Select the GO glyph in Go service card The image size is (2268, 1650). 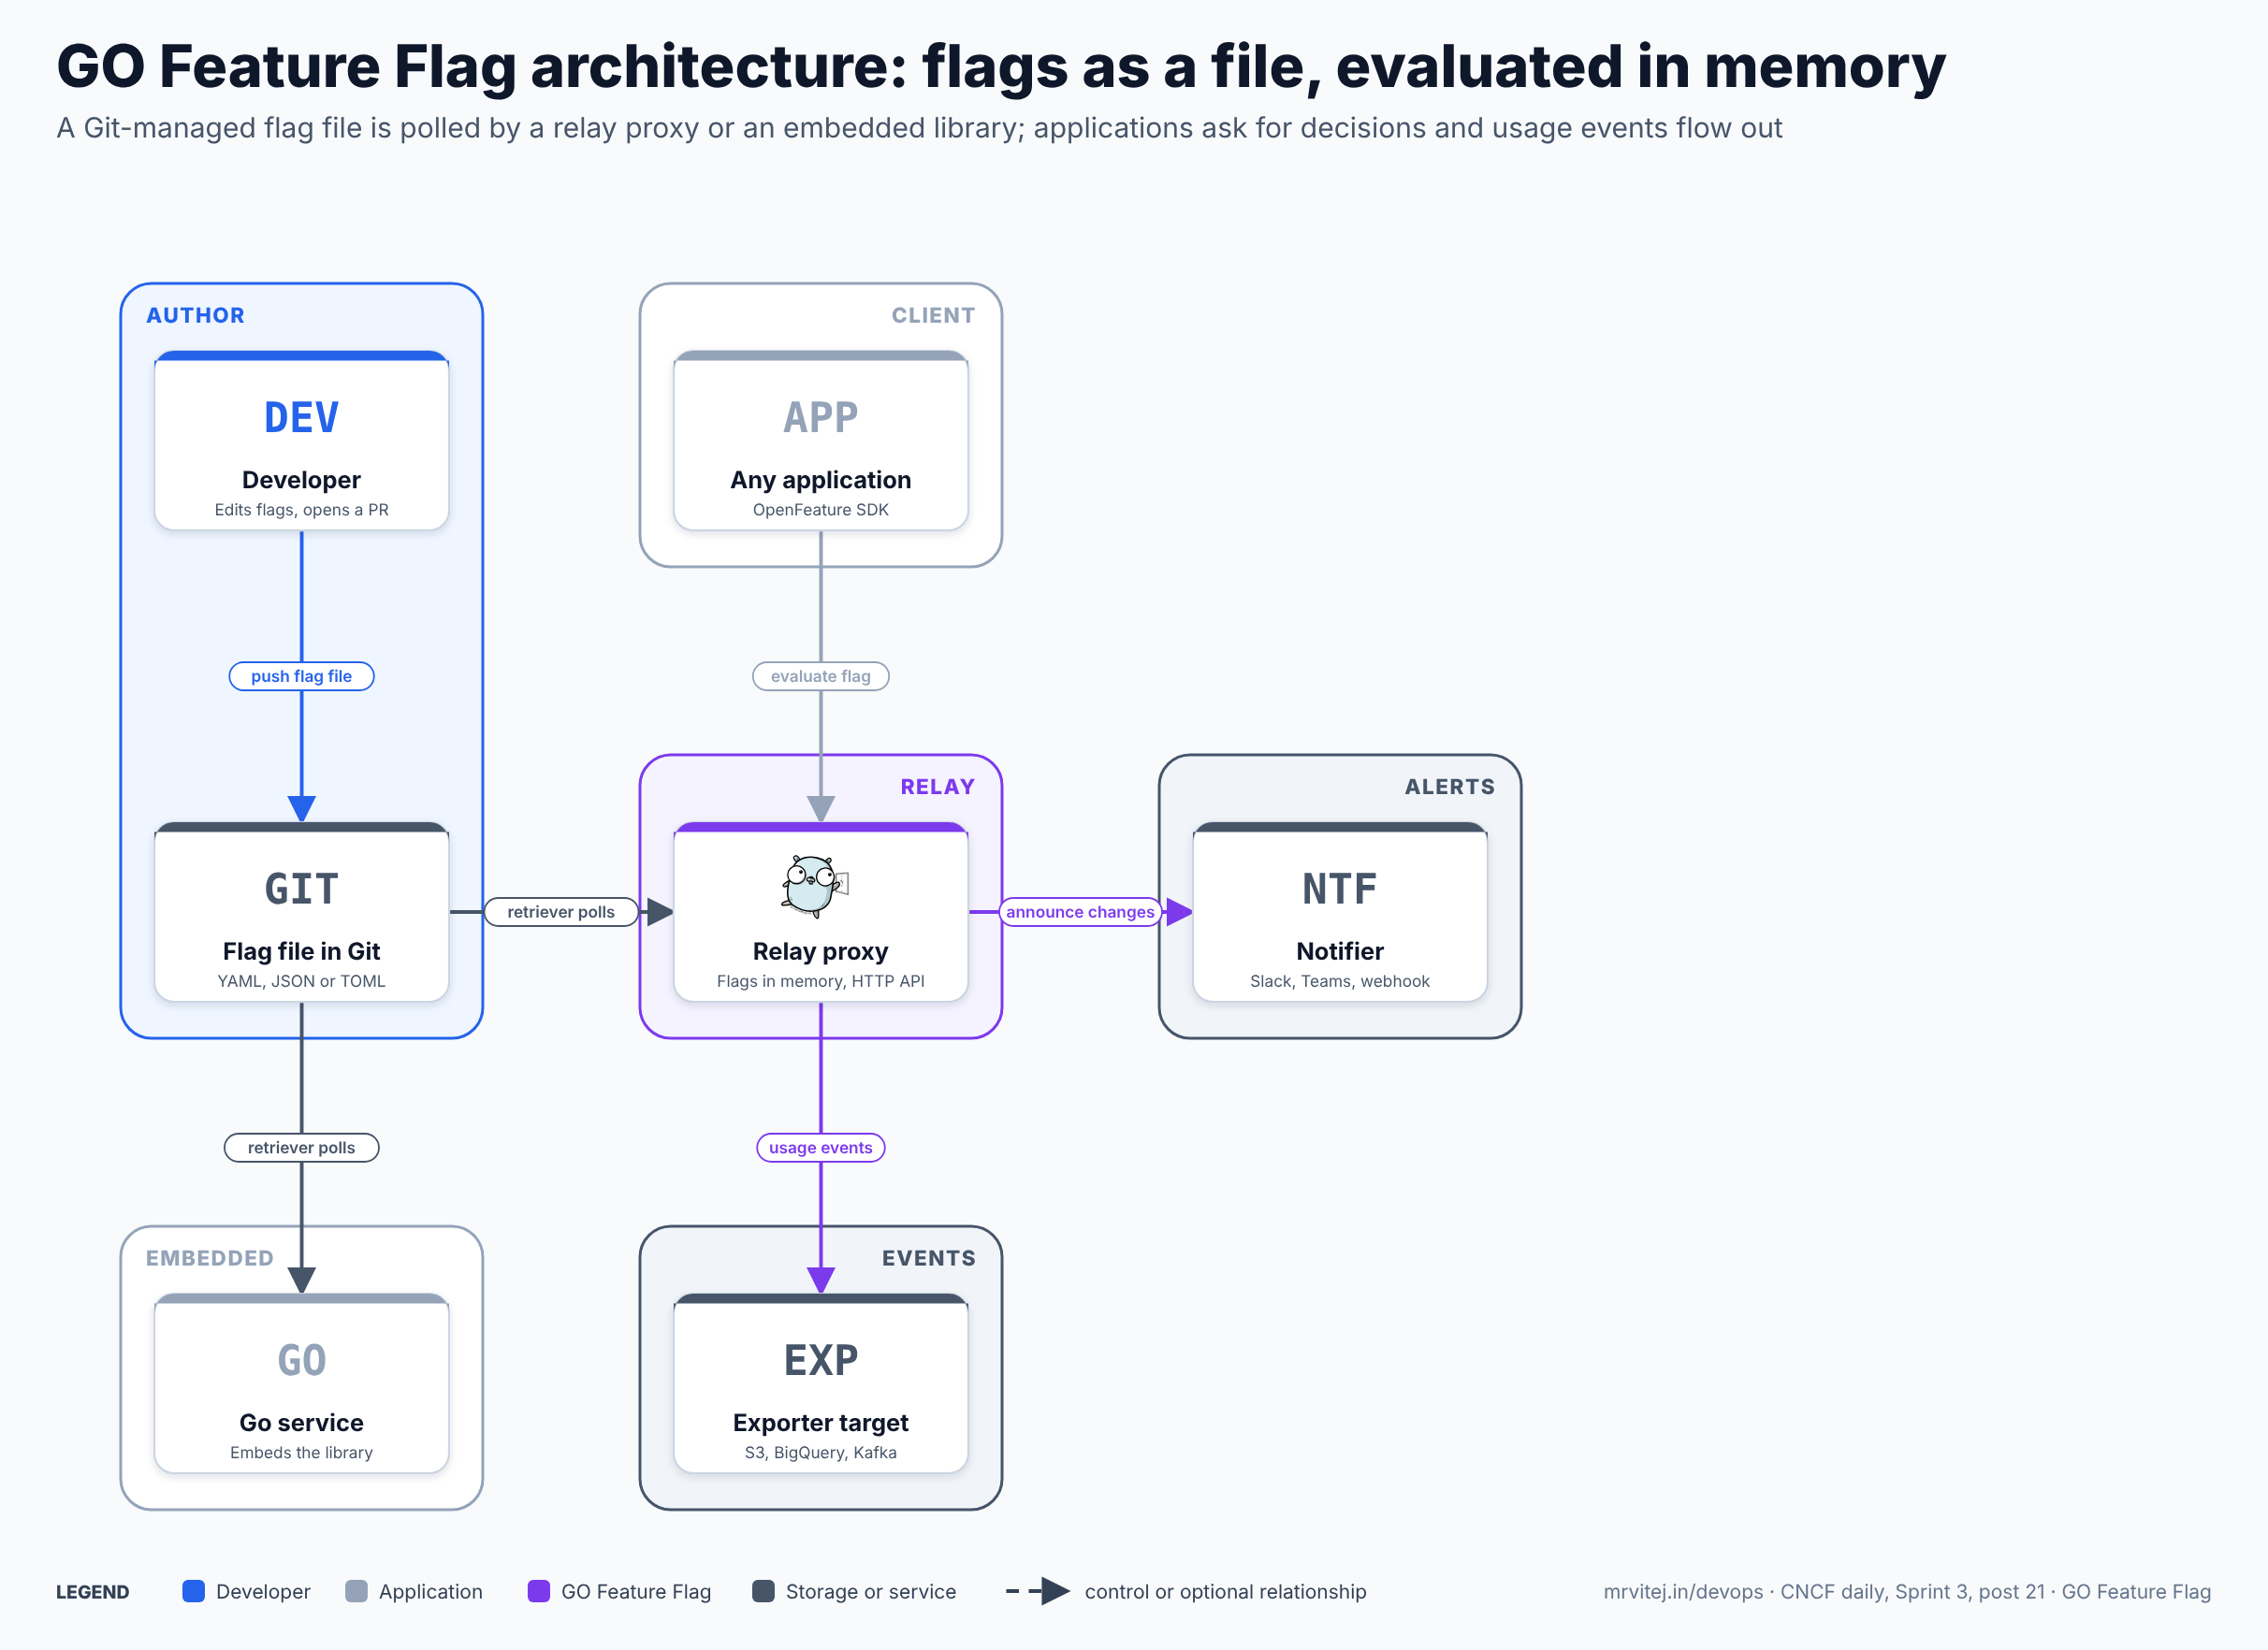pos(301,1360)
